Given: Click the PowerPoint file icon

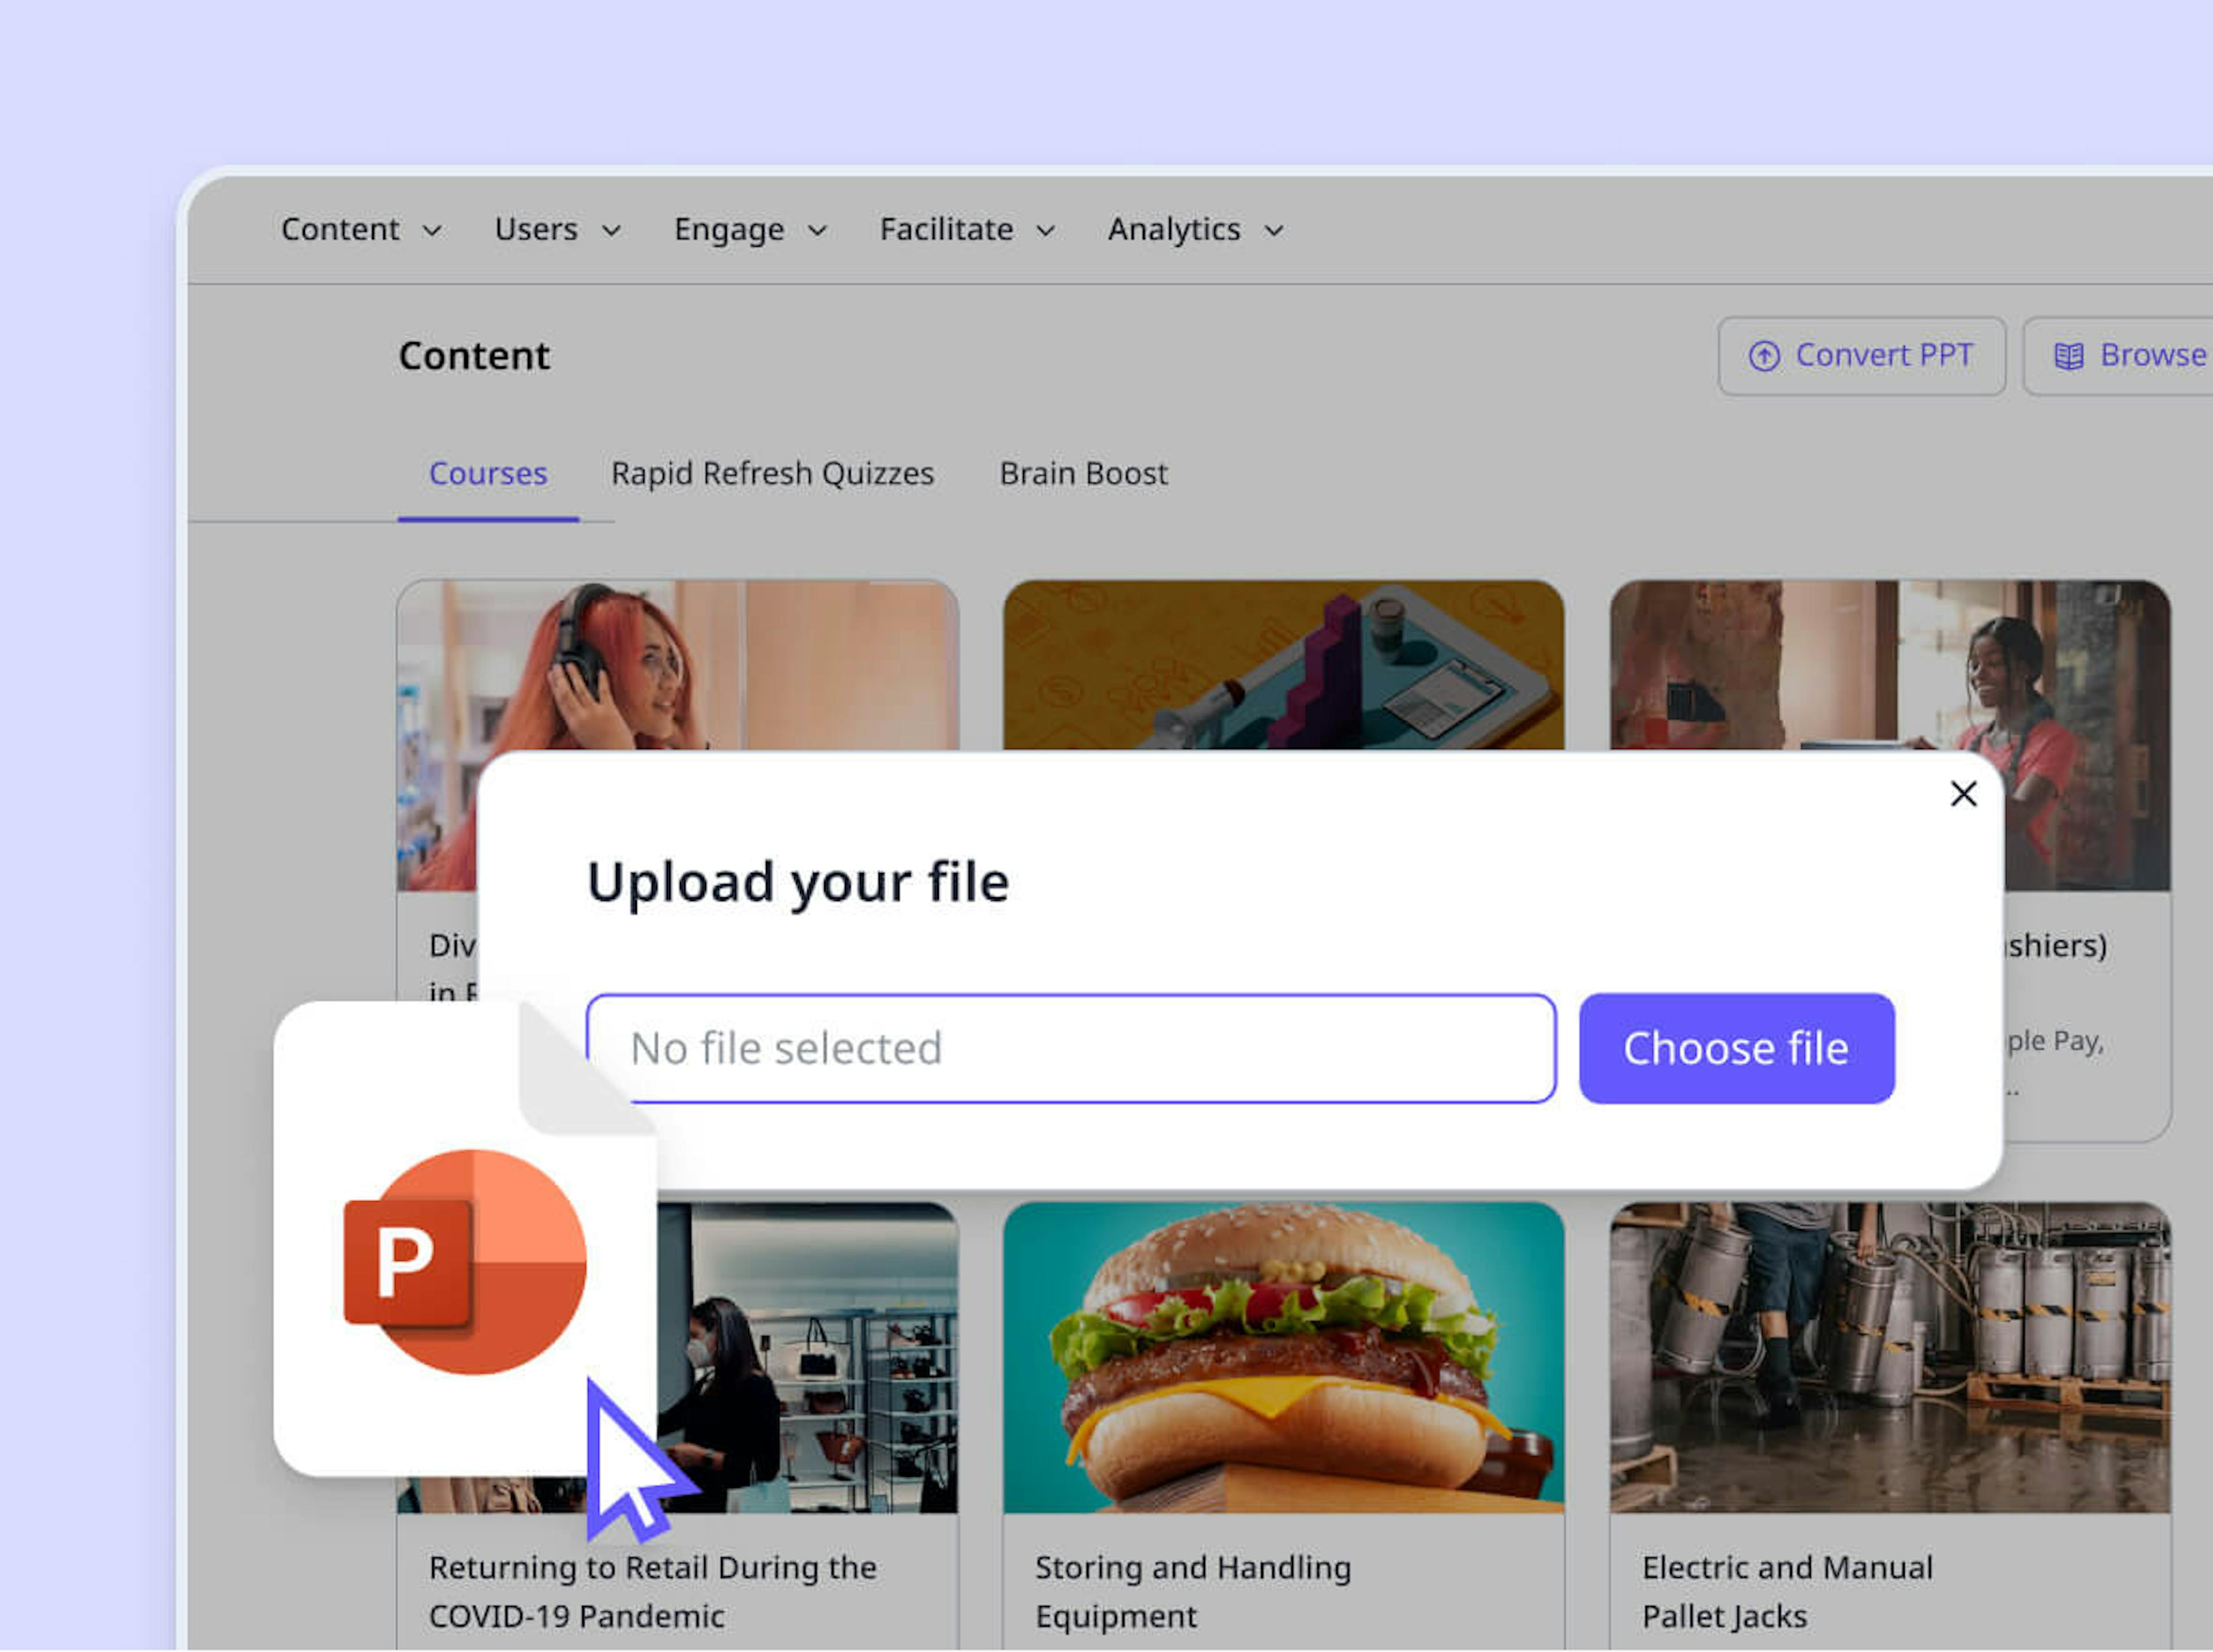Looking at the screenshot, I should click(465, 1239).
